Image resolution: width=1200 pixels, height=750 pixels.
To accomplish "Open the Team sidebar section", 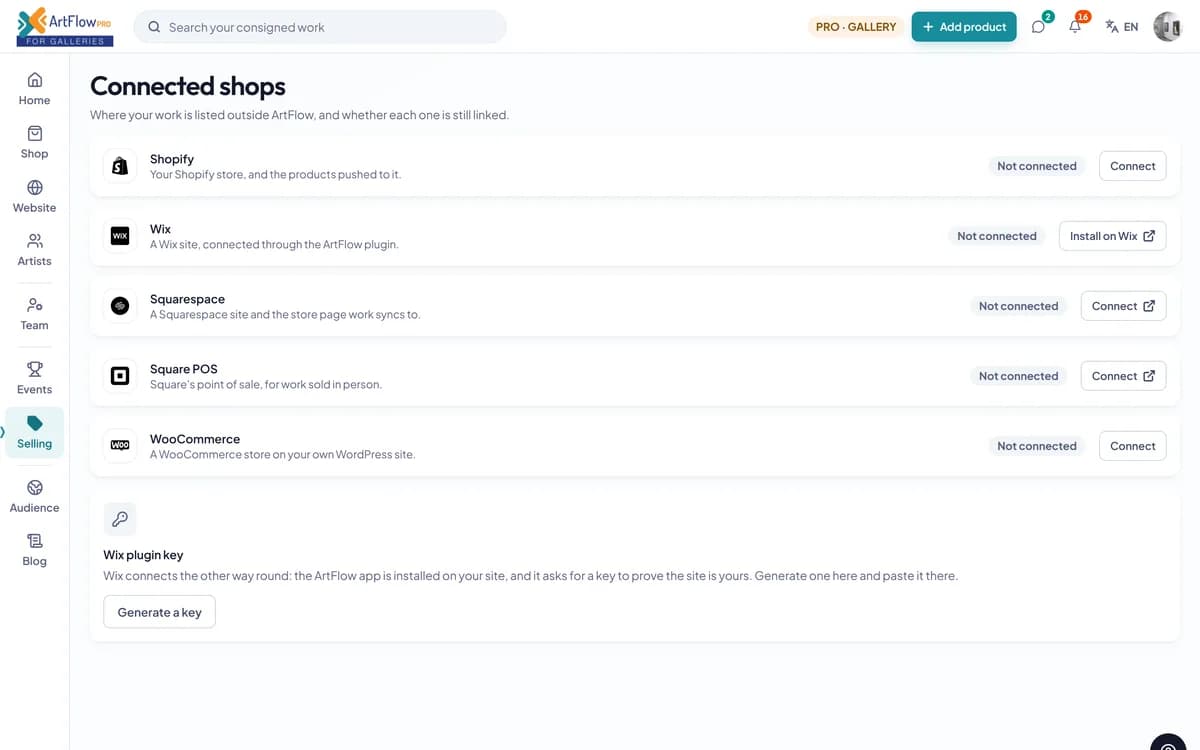I will [x=34, y=314].
